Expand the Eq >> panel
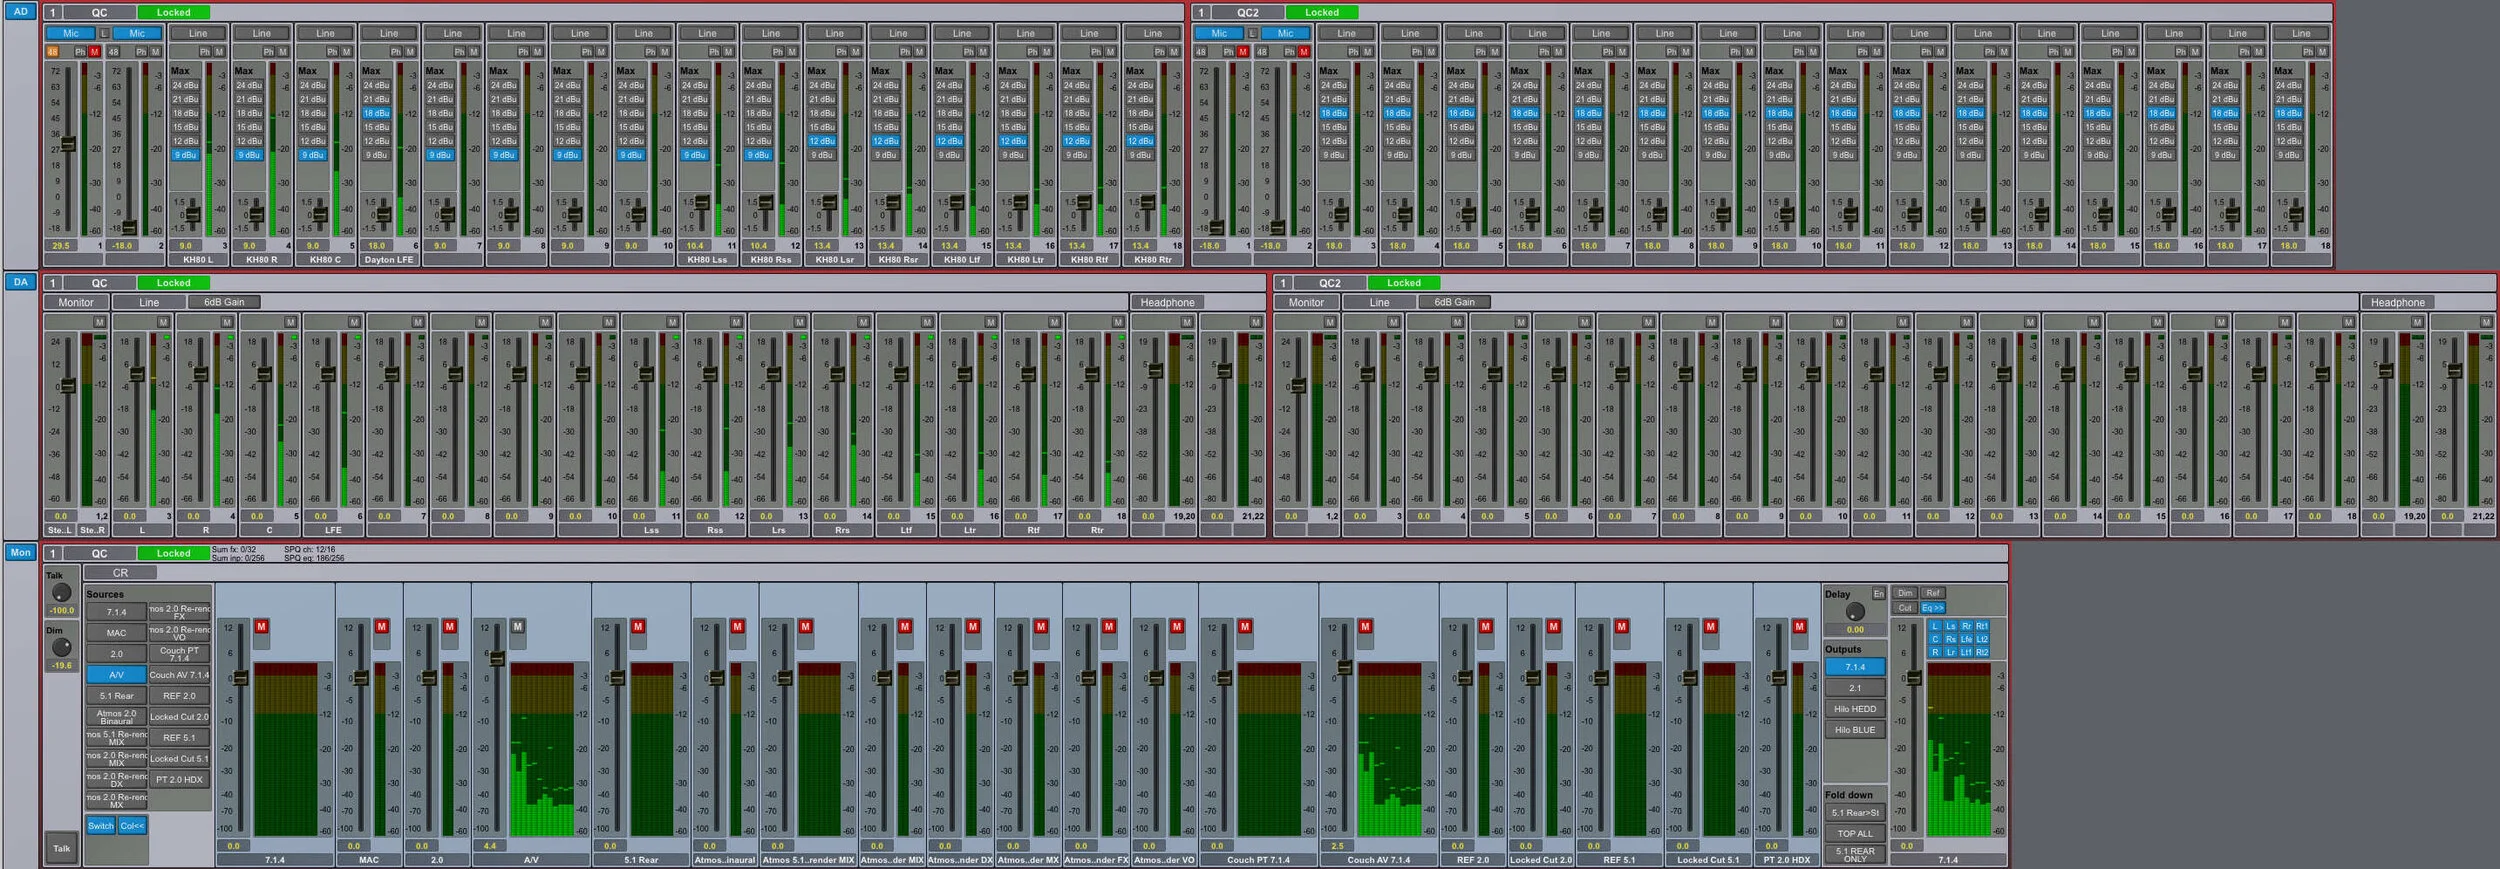 point(1932,608)
